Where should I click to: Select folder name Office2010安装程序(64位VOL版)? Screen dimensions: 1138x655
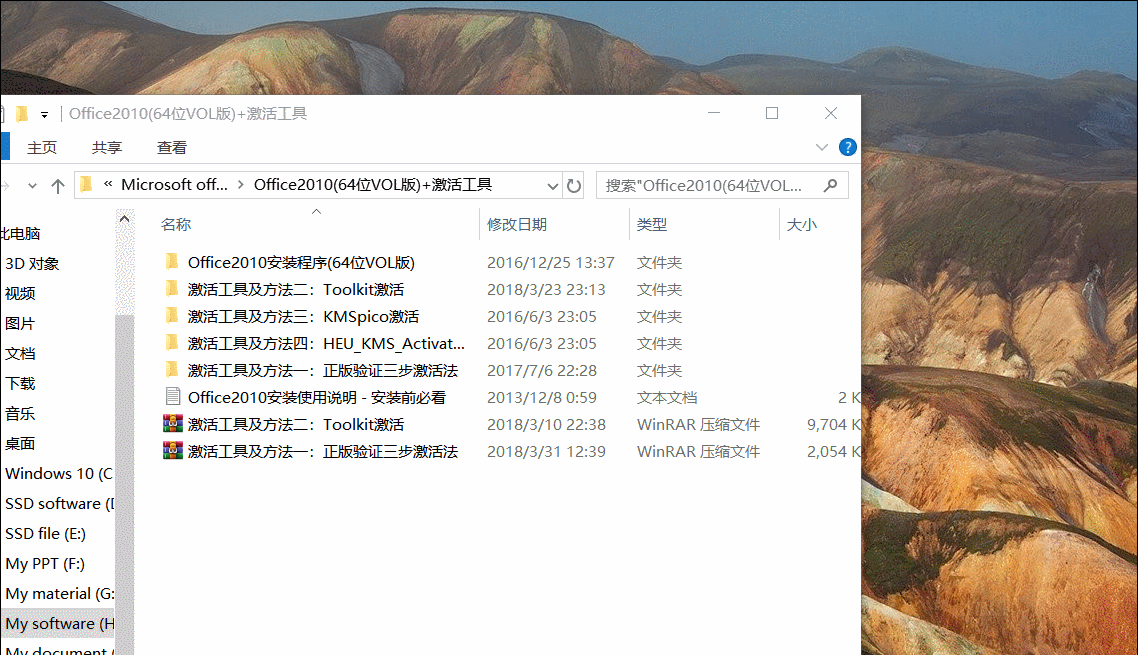point(301,262)
